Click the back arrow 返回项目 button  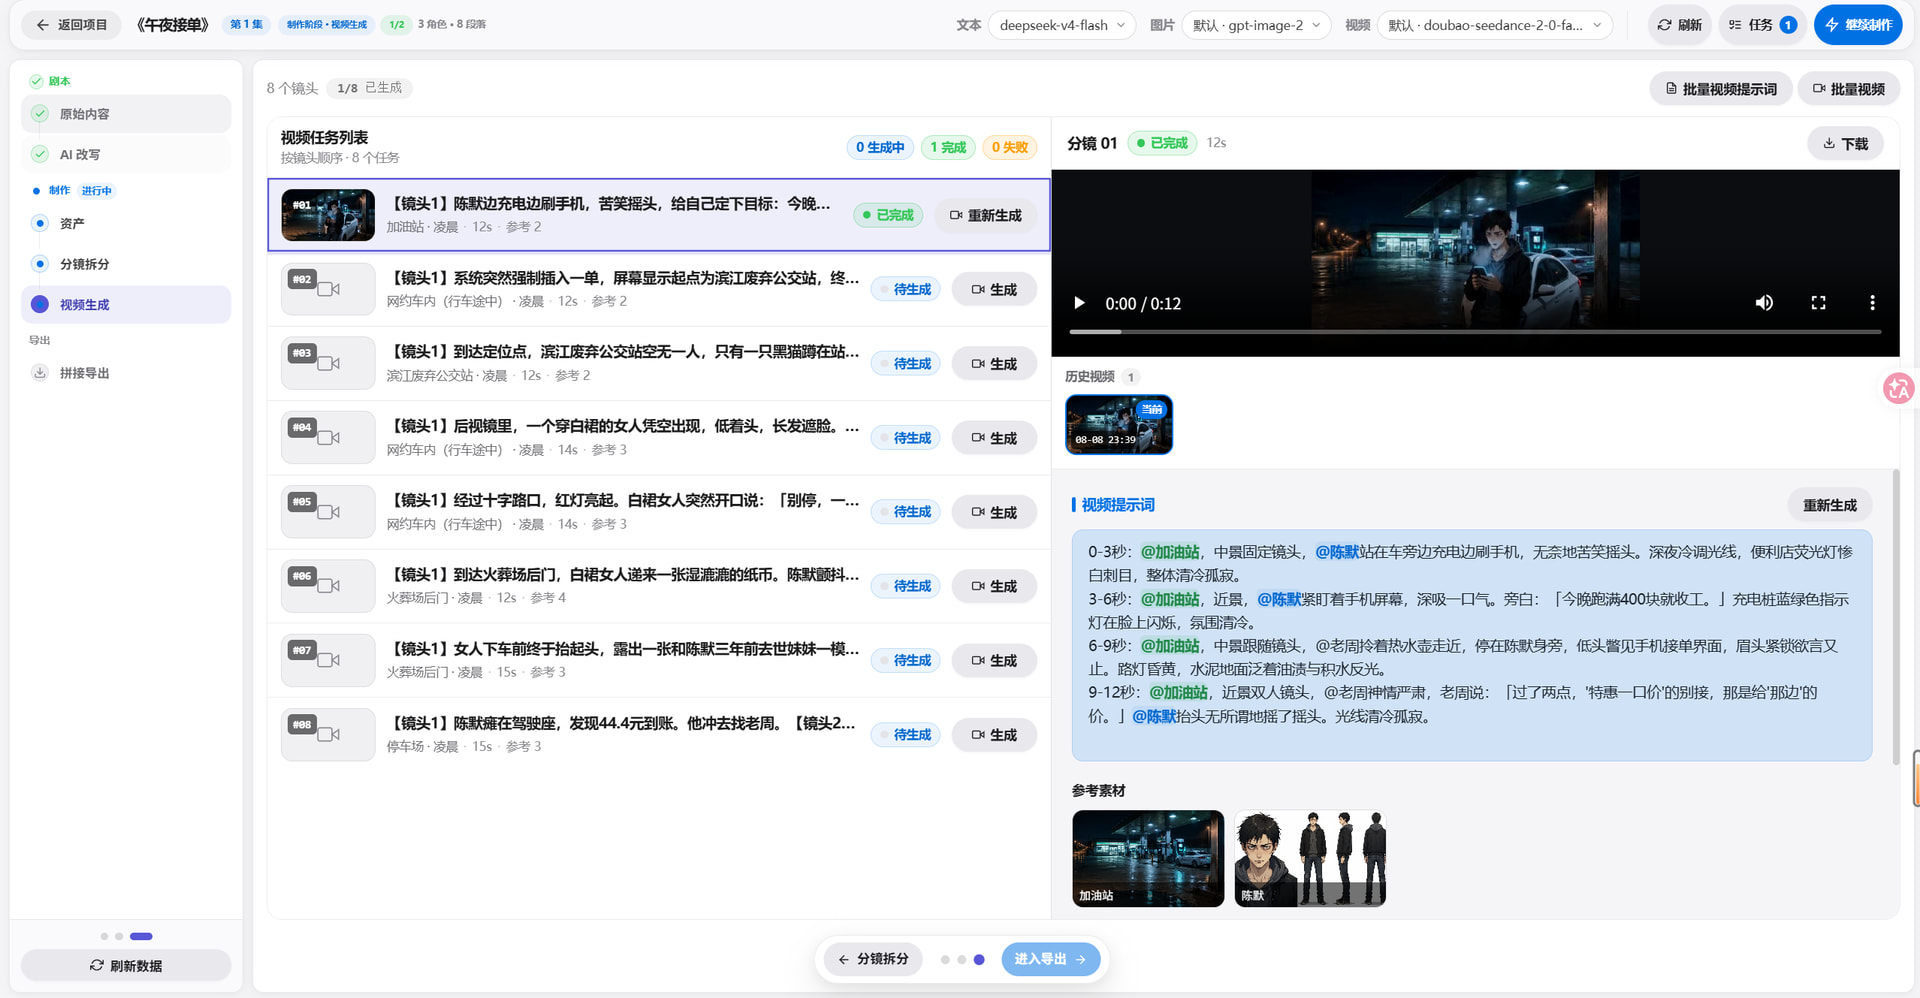tap(71, 25)
